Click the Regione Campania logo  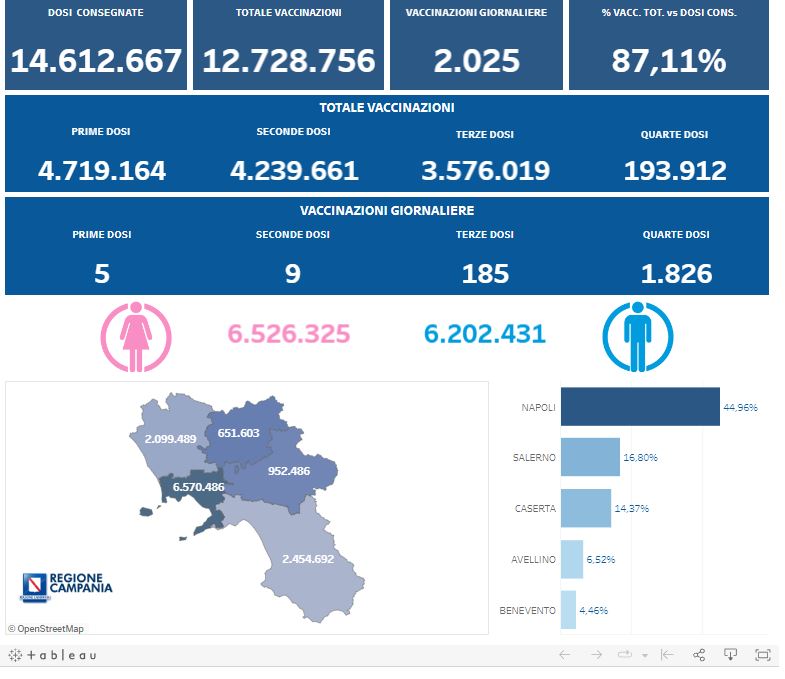(x=67, y=586)
